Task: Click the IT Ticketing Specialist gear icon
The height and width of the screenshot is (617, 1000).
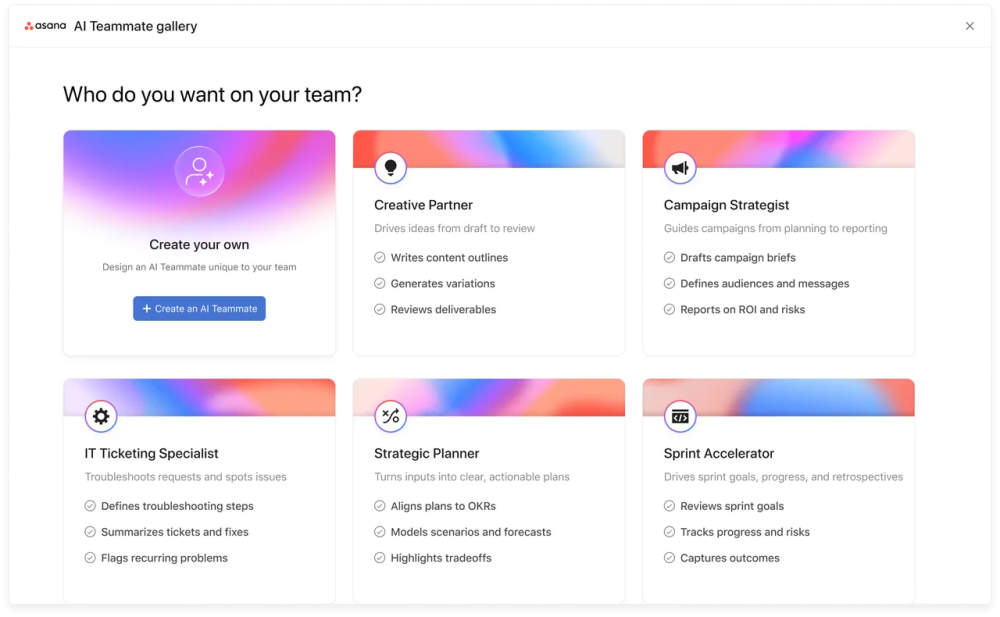Action: click(x=101, y=416)
